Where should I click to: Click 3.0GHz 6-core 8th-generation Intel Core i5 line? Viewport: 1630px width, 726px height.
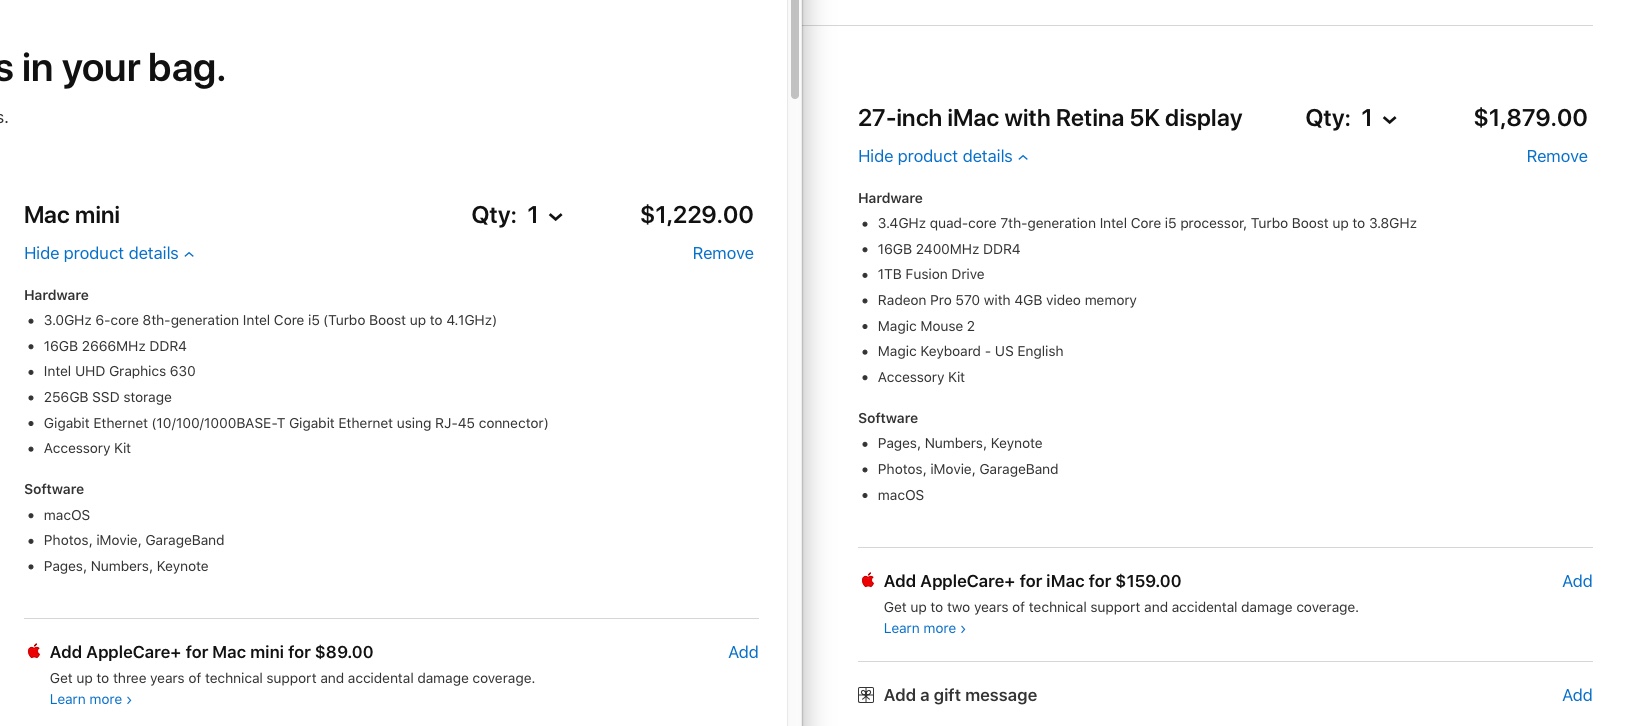click(x=270, y=321)
